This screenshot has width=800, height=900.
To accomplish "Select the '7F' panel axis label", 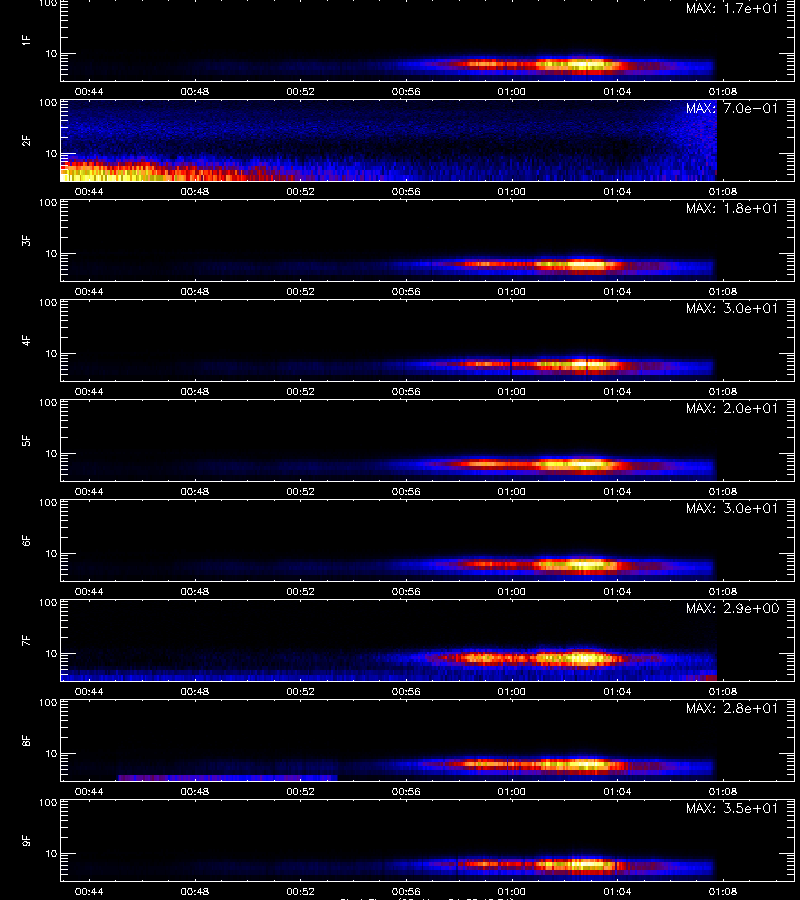I will tap(26, 640).
